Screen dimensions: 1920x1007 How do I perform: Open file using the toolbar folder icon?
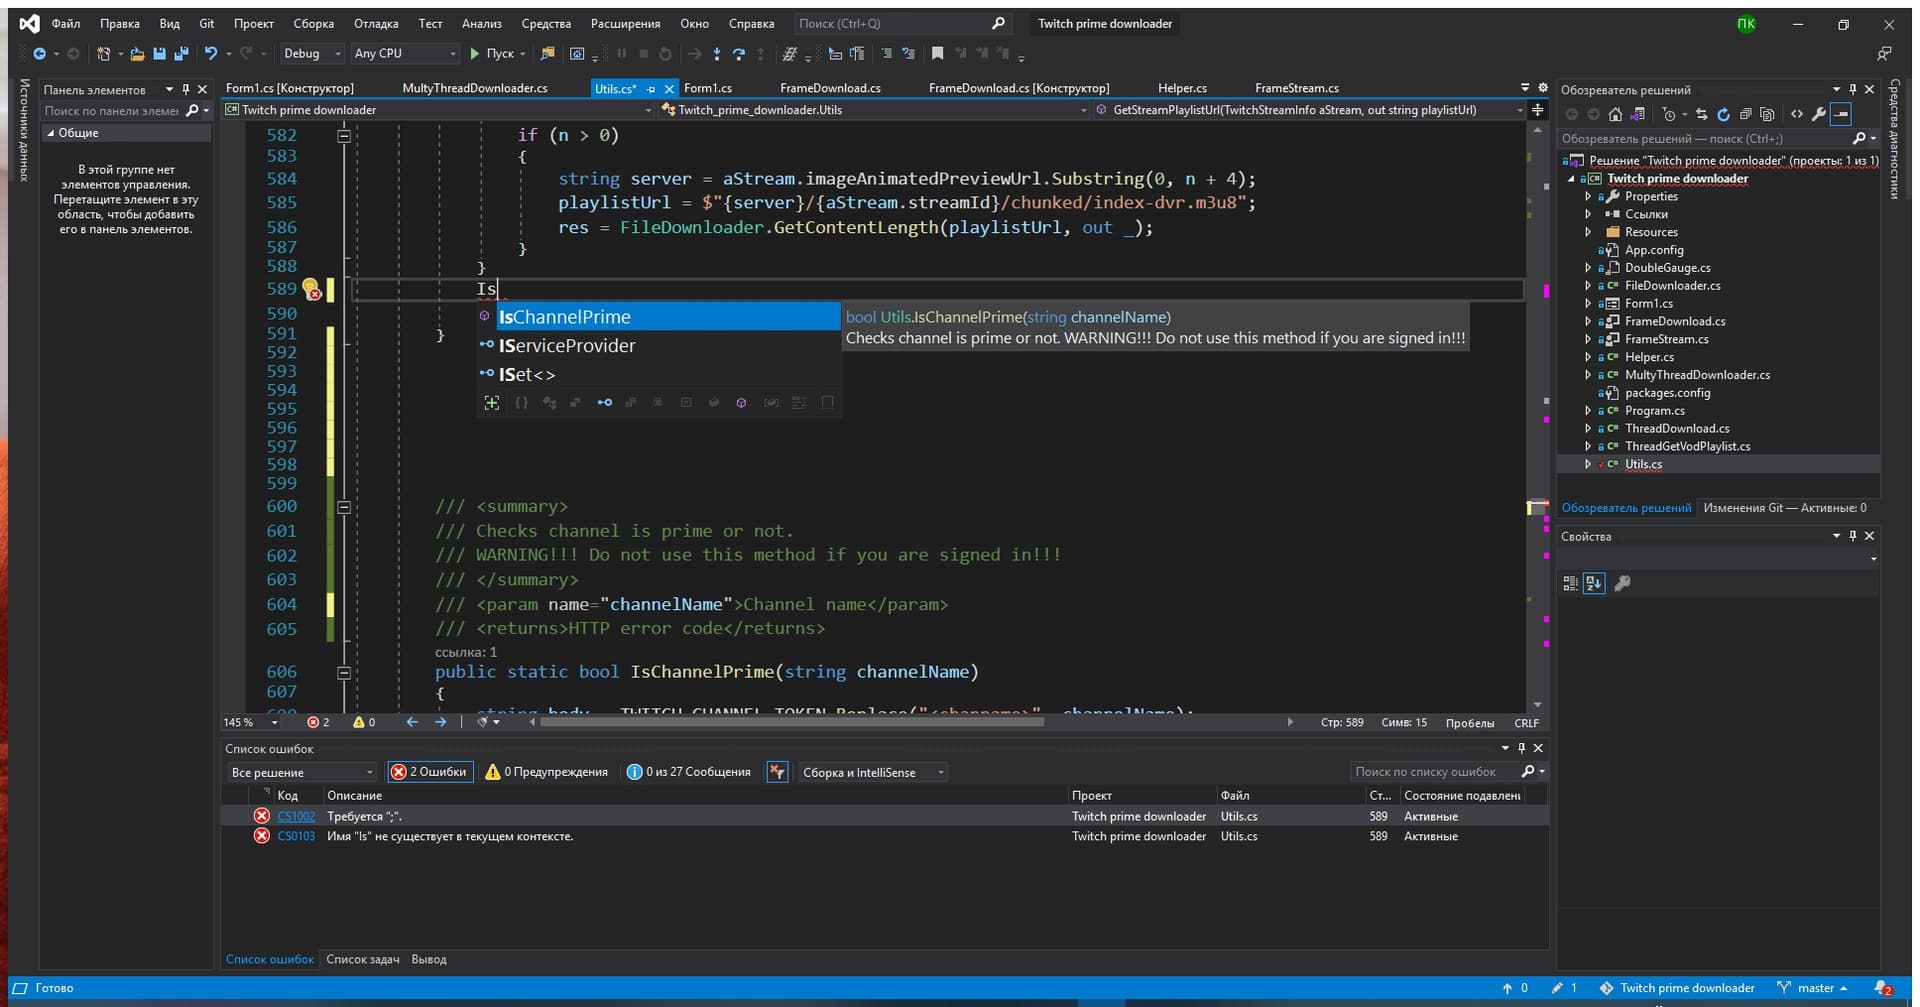pyautogui.click(x=137, y=53)
